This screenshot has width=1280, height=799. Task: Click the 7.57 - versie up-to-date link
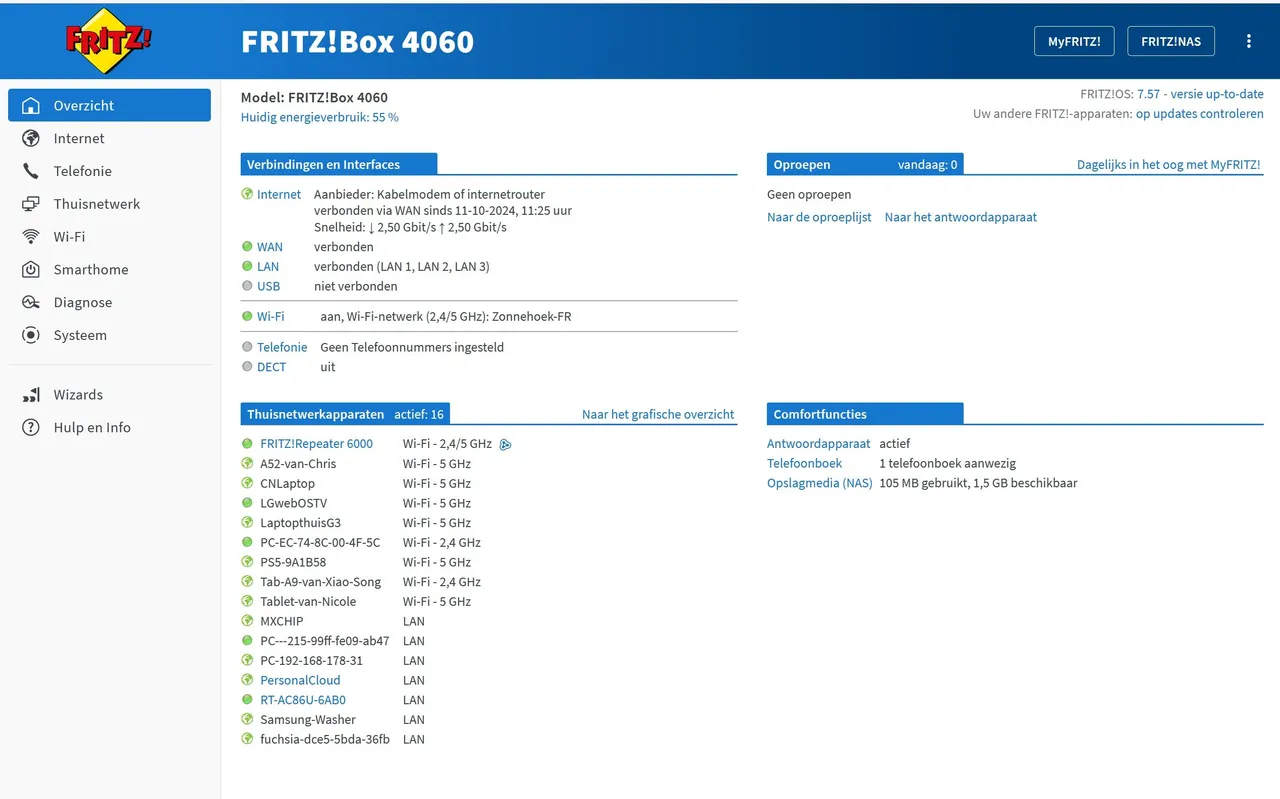pyautogui.click(x=1200, y=94)
